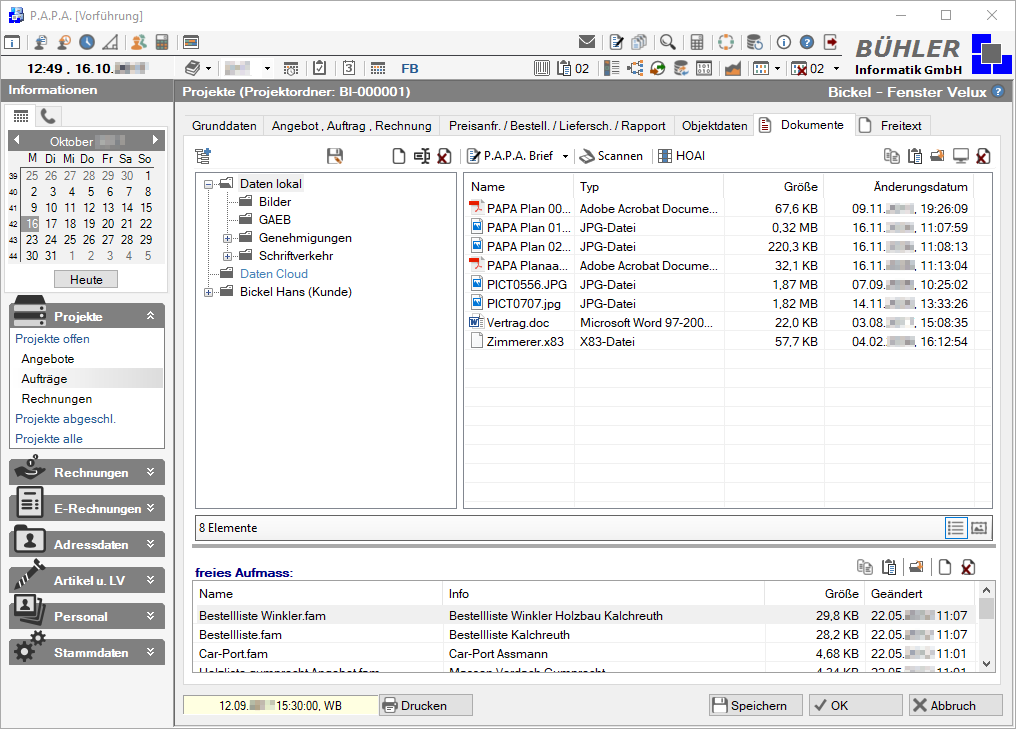Open the set-square triangle measuring tool
This screenshot has height=729, width=1016.
point(111,42)
